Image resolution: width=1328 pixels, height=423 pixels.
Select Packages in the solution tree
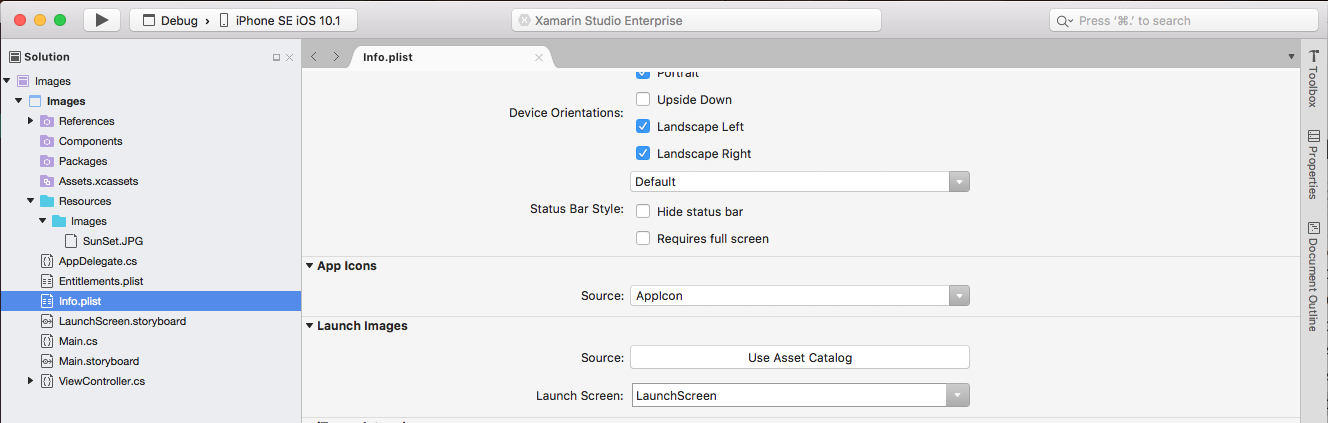tap(83, 161)
